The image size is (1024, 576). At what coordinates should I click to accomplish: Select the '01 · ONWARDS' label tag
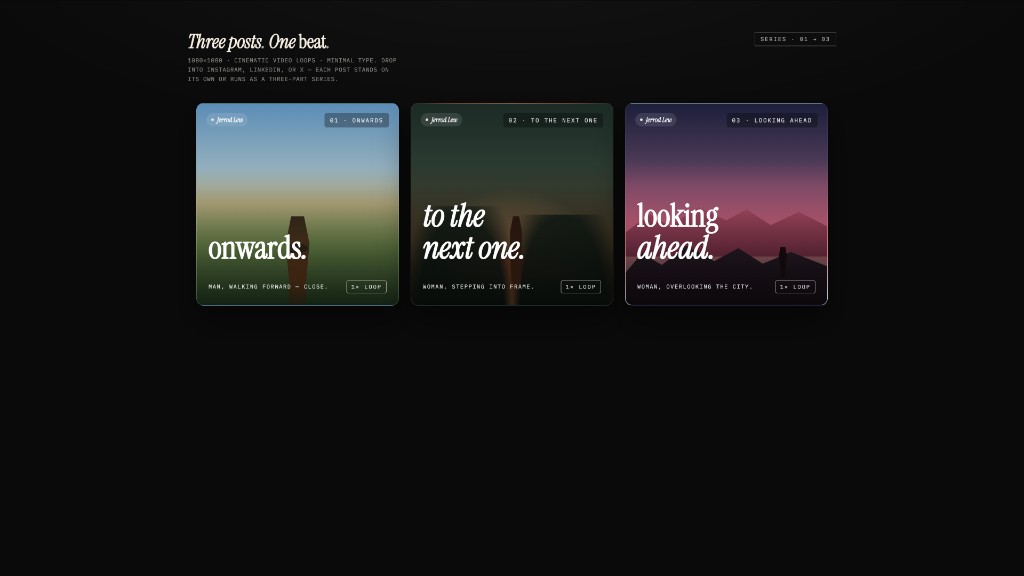(x=356, y=120)
